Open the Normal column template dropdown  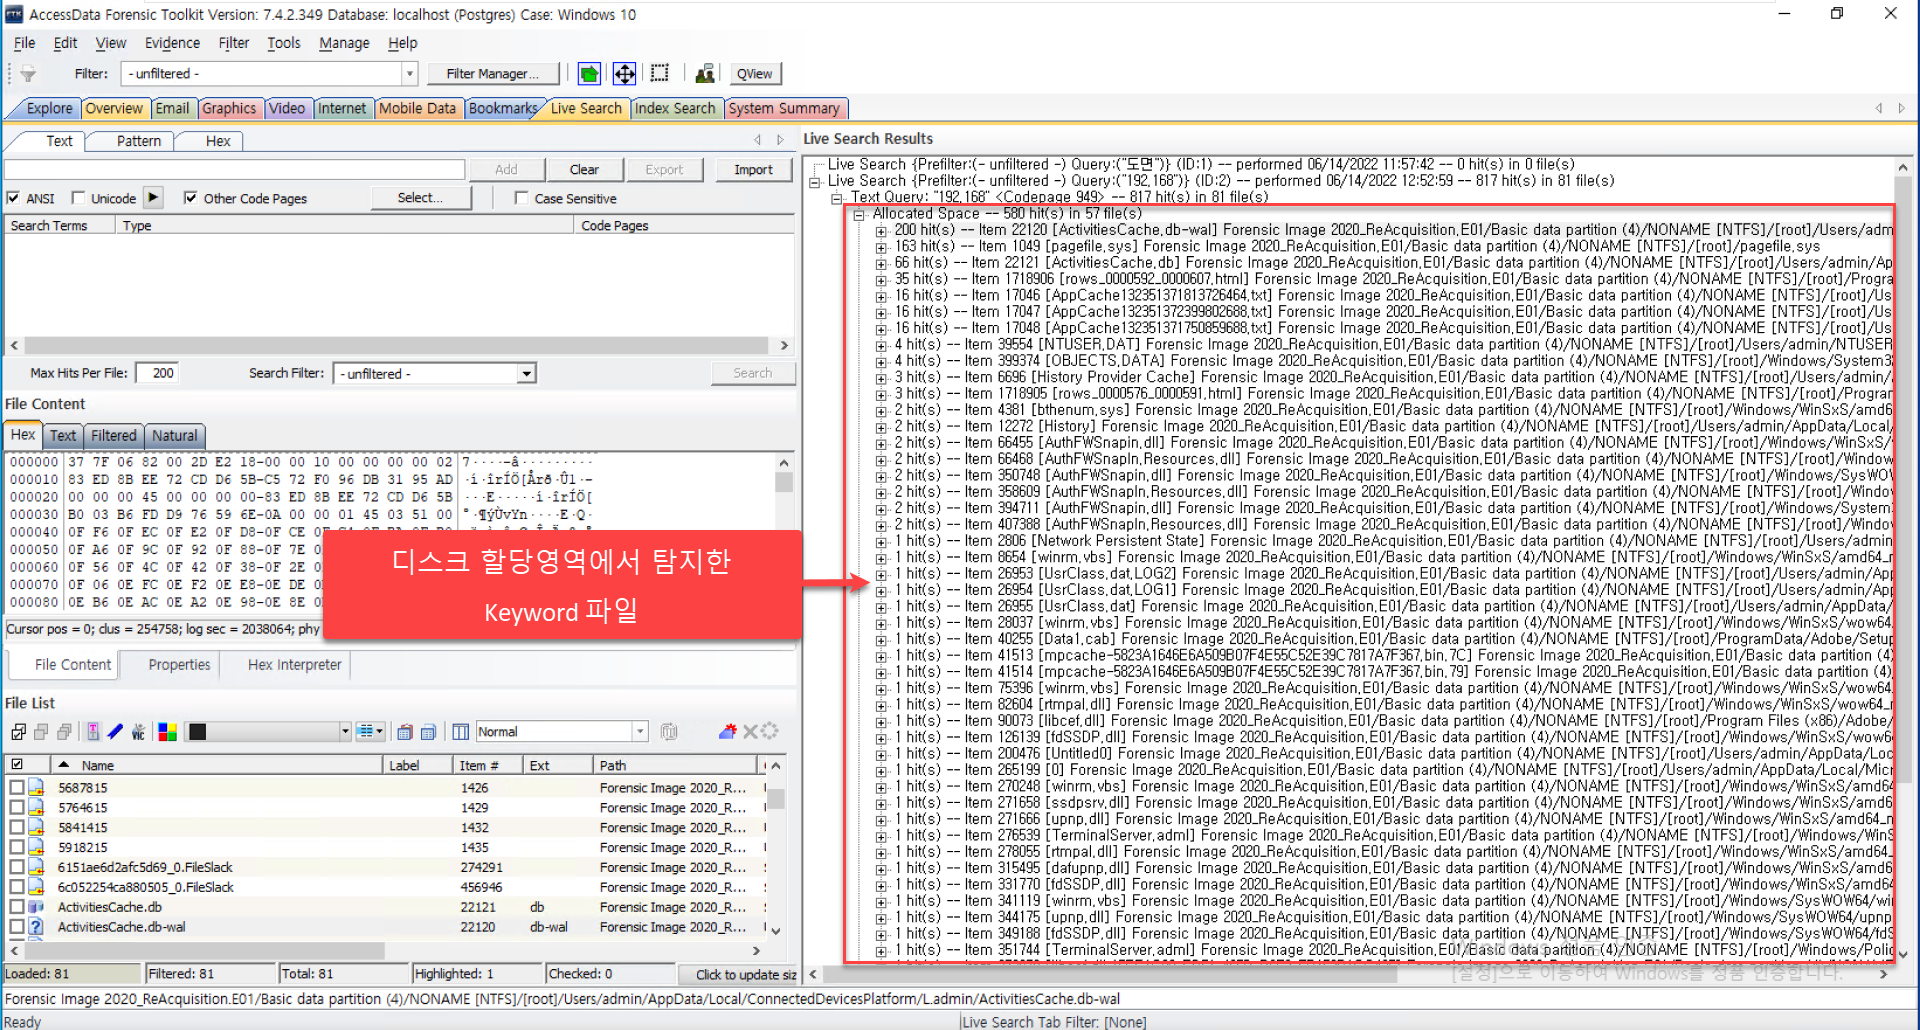pos(640,732)
